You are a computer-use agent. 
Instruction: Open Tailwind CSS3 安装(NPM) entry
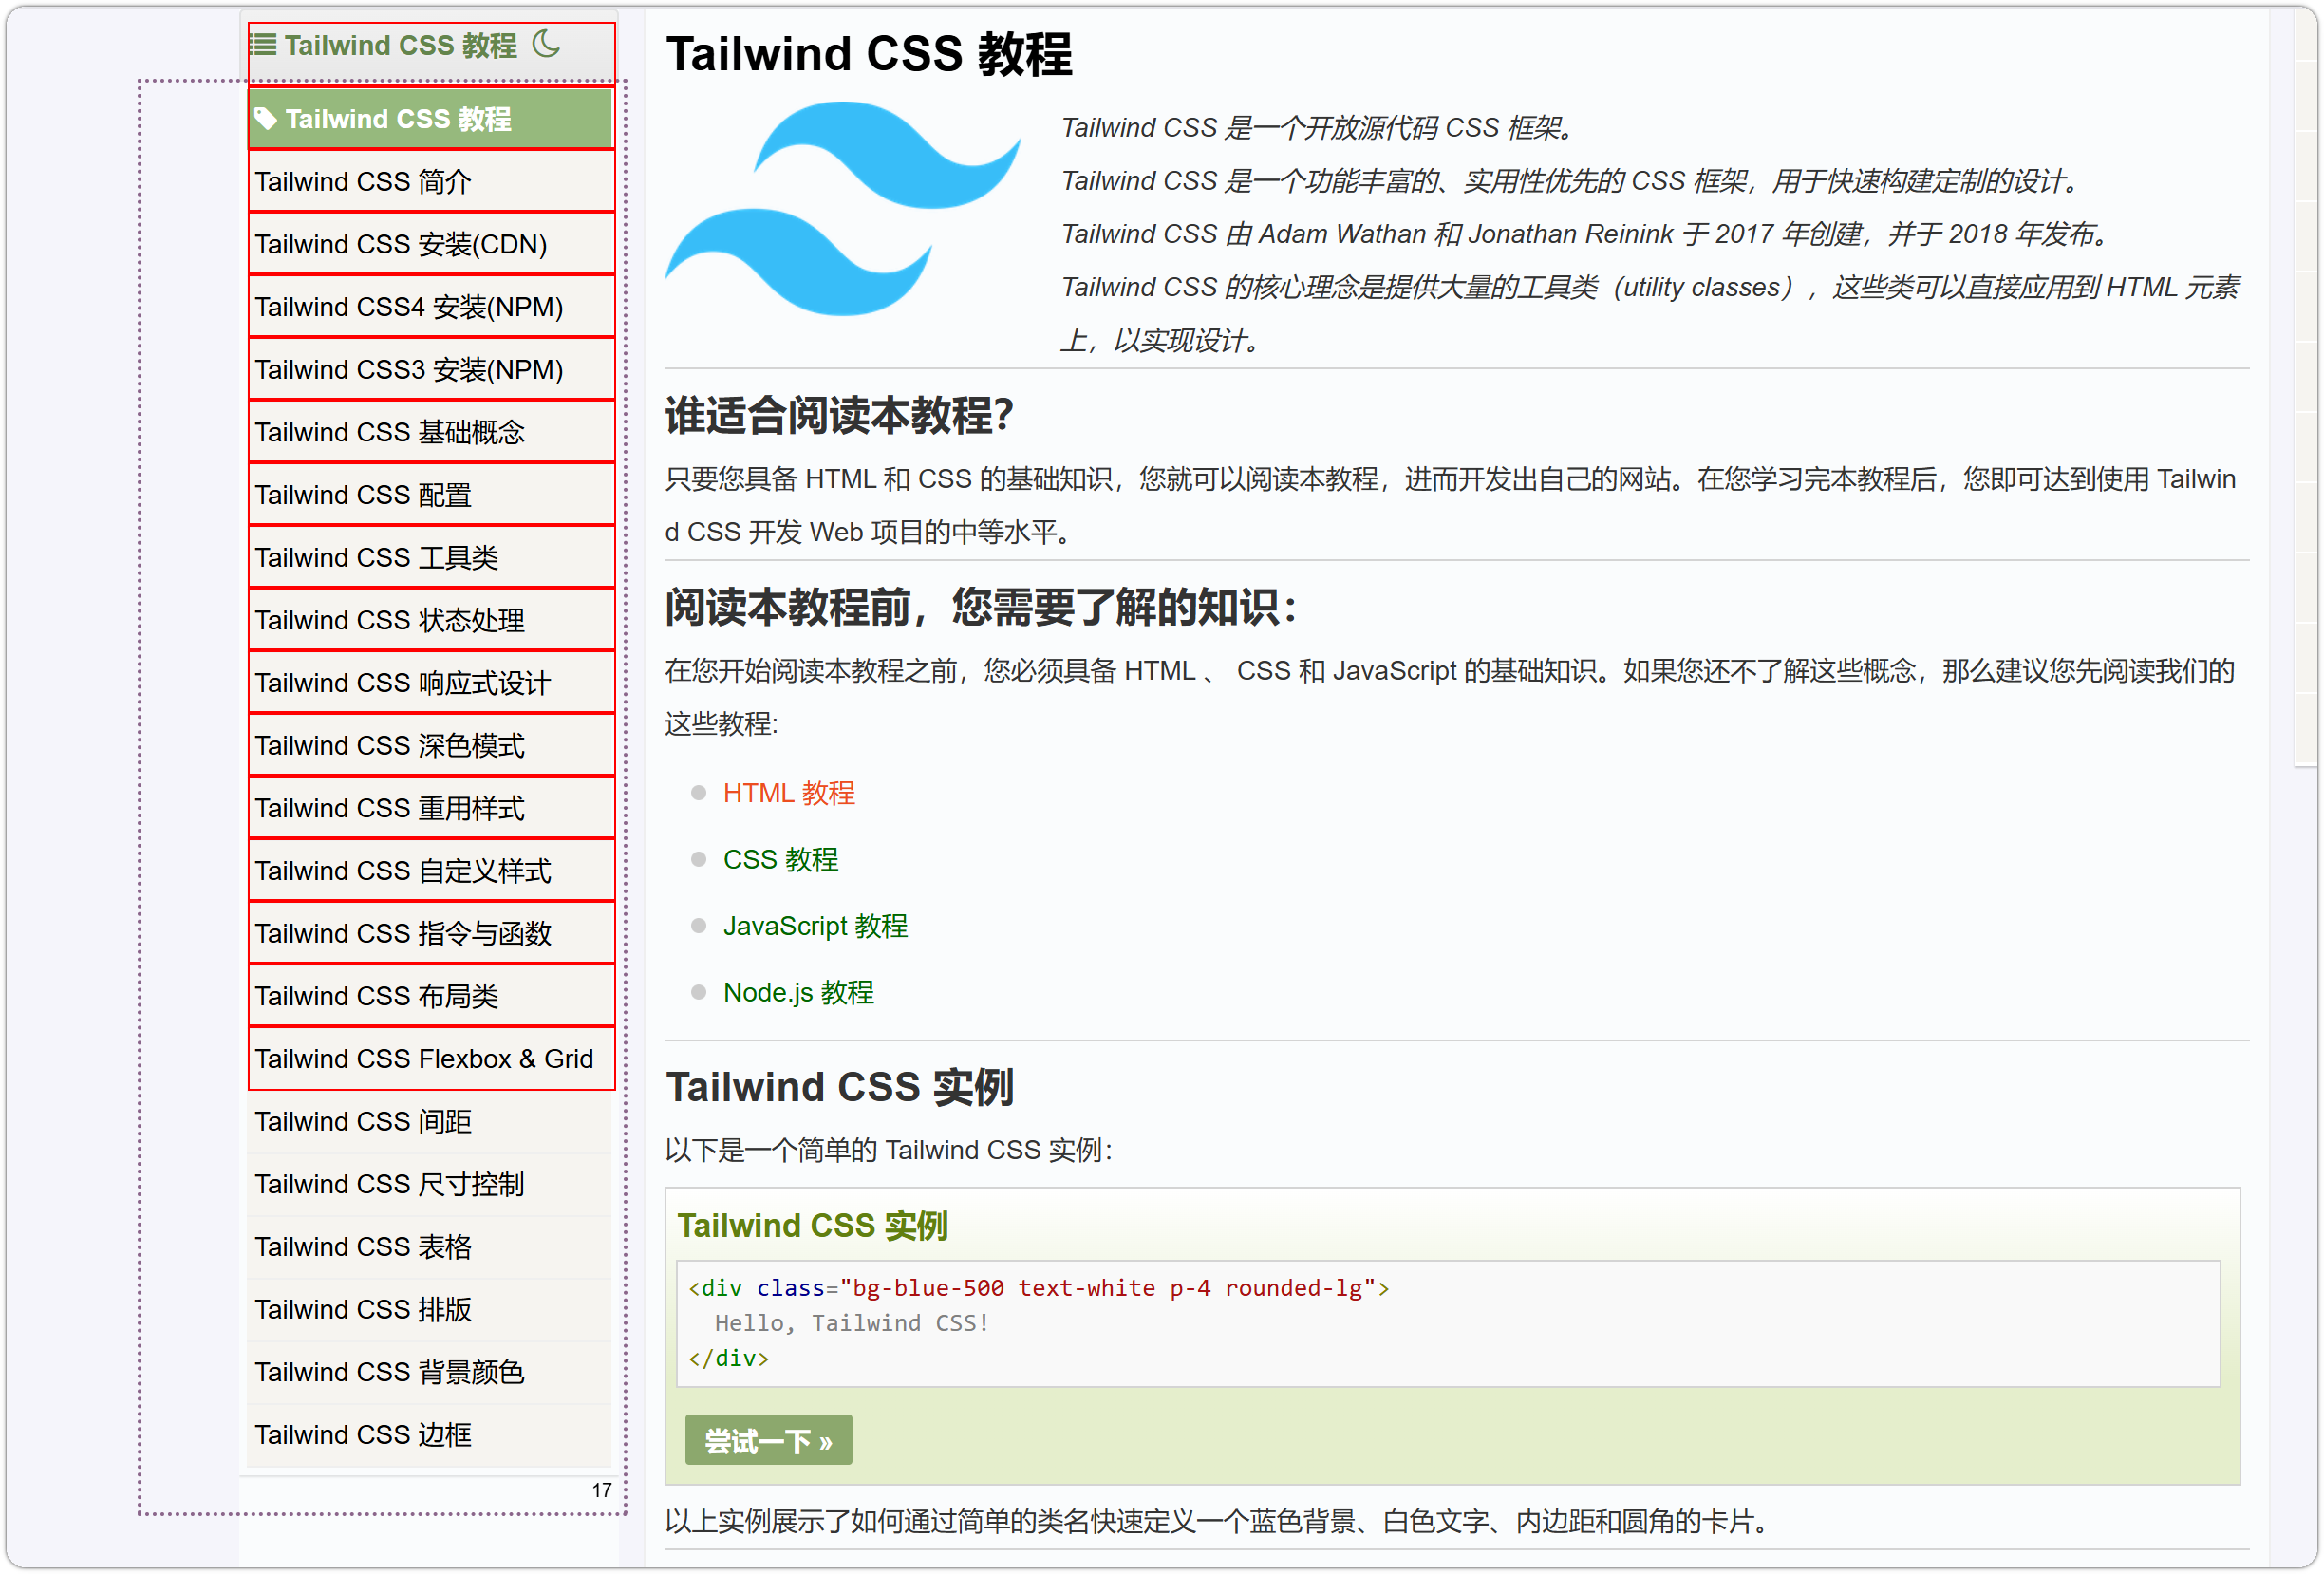431,370
